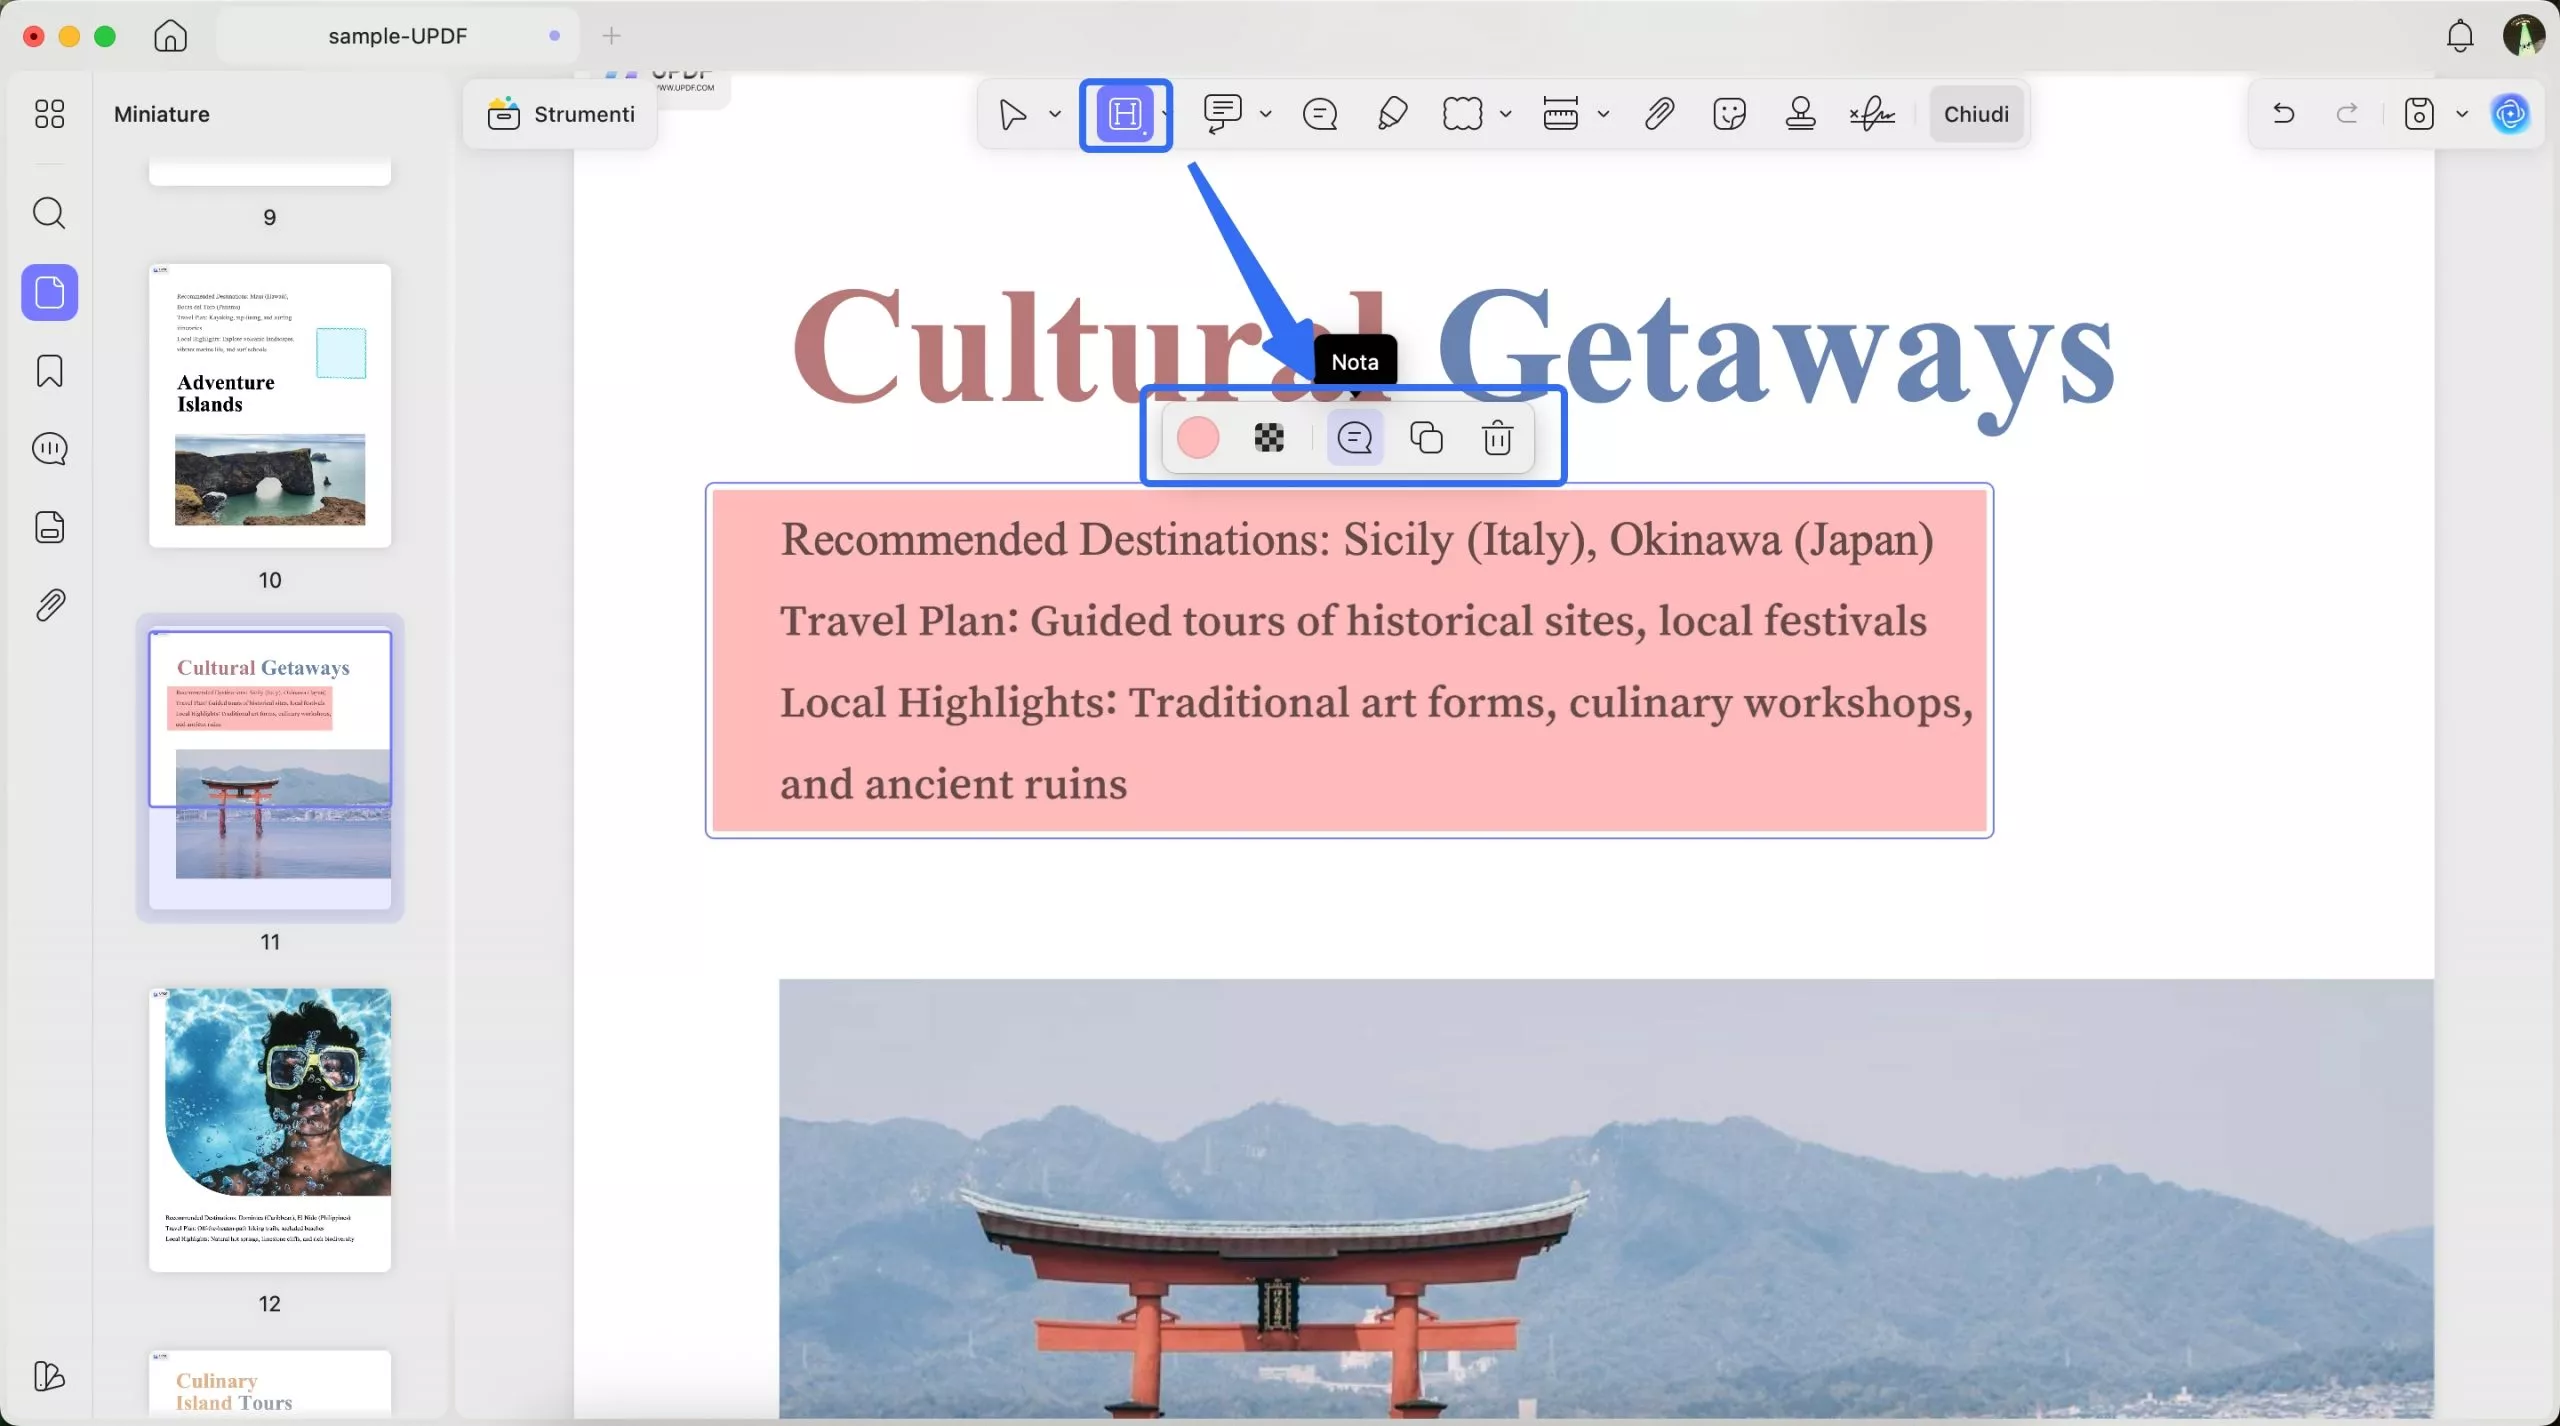2560x1426 pixels.
Task: Open the page thumbnails grid view
Action: 49,114
